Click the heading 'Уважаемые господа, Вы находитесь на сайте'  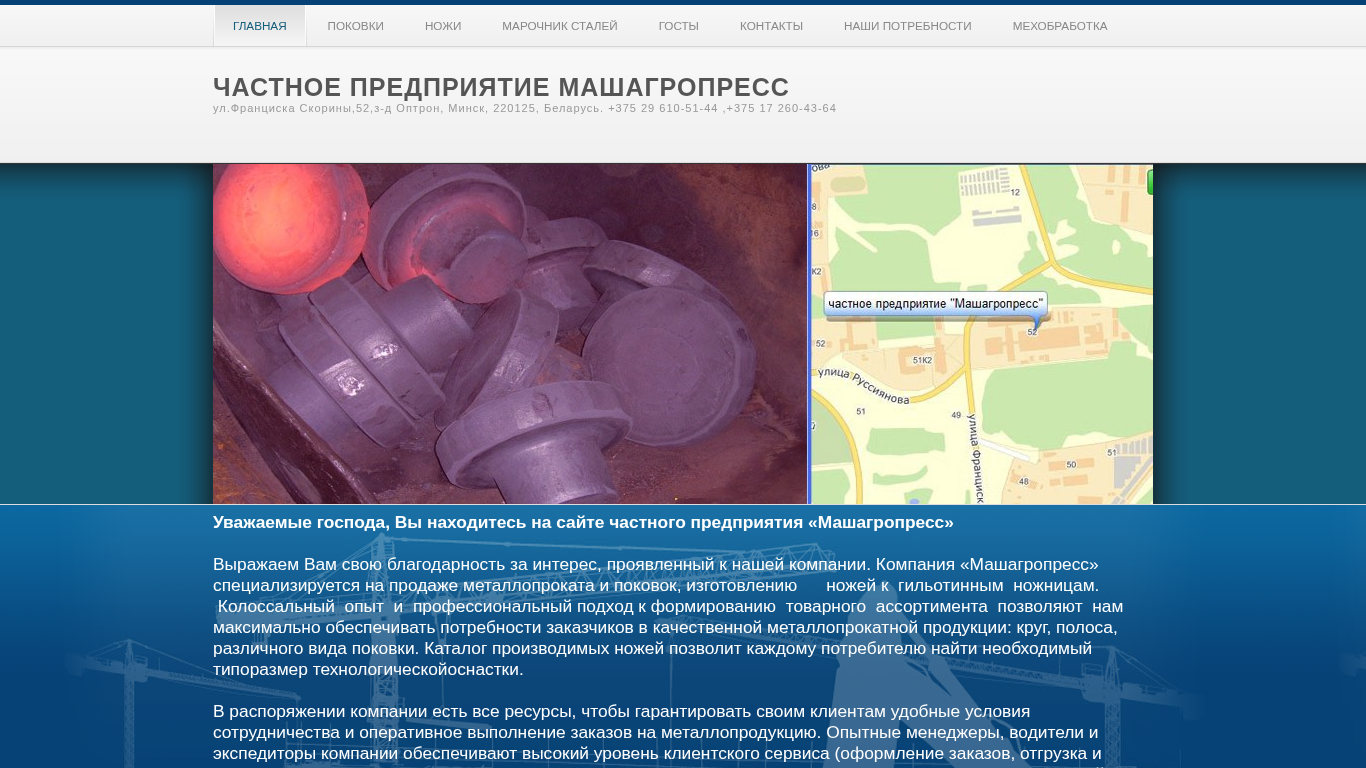[x=583, y=522]
